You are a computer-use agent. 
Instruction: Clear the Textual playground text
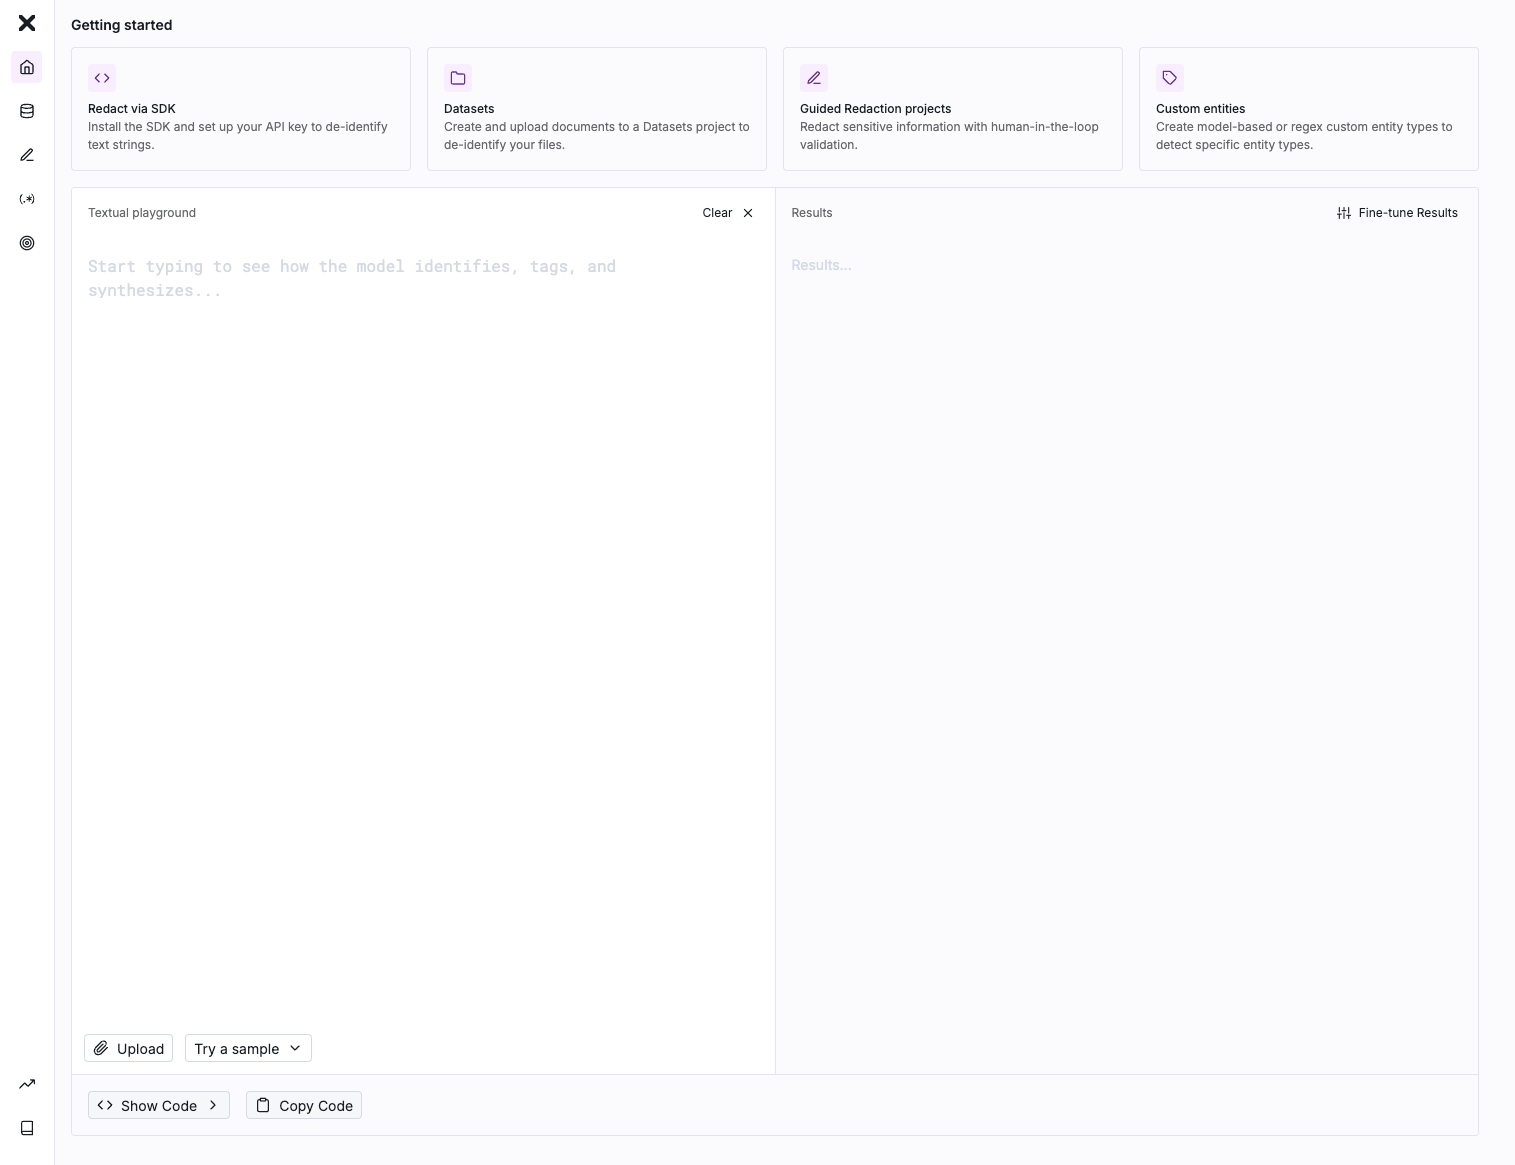pyautogui.click(x=727, y=213)
